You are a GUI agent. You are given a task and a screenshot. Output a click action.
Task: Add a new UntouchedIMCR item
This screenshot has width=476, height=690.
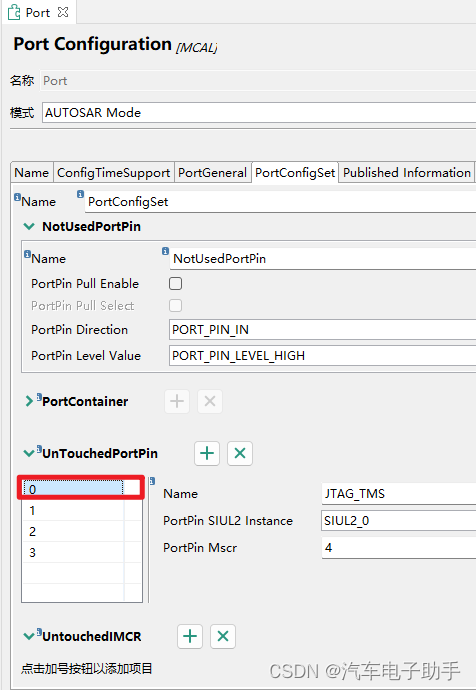[x=190, y=636]
